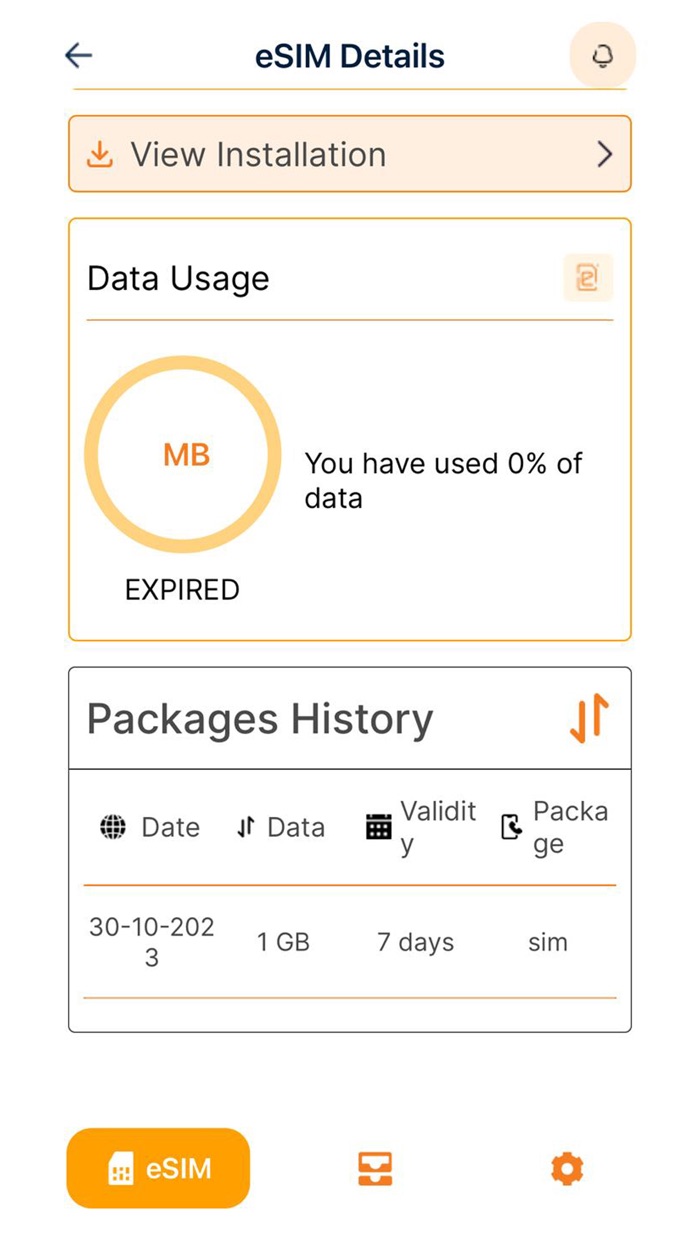
Task: Open the inbox tray bottom tab
Action: 375,1168
